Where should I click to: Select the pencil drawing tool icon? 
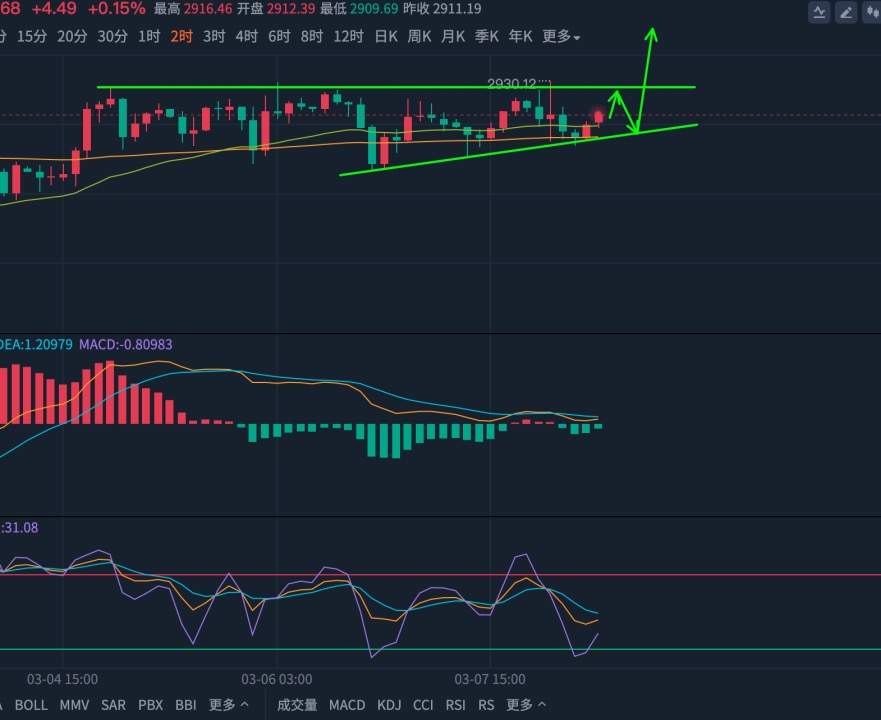[x=846, y=12]
